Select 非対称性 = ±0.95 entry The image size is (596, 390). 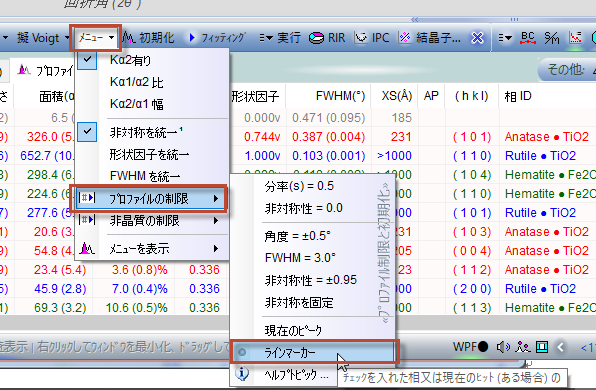click(x=311, y=280)
